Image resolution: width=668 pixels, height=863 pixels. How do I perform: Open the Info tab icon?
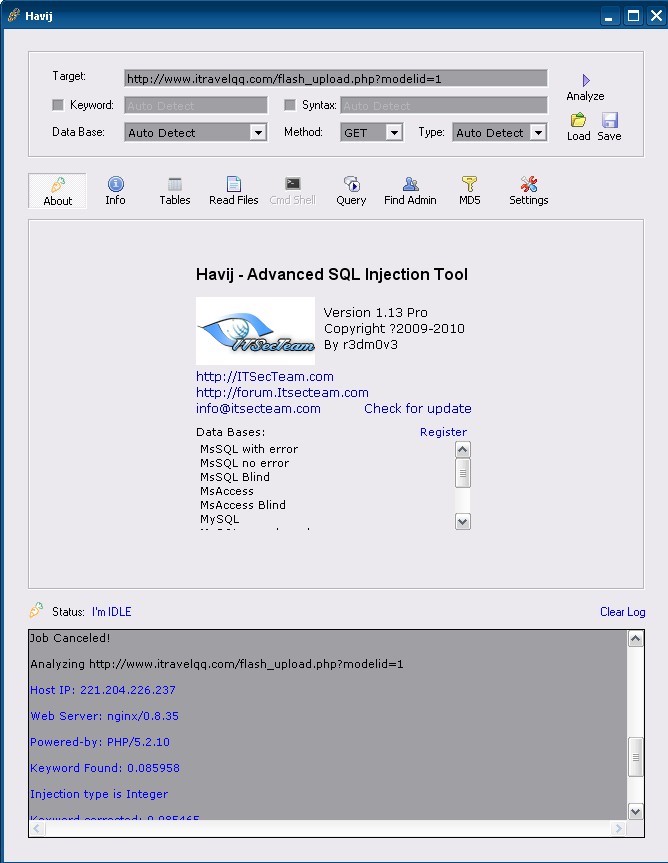pyautogui.click(x=116, y=184)
